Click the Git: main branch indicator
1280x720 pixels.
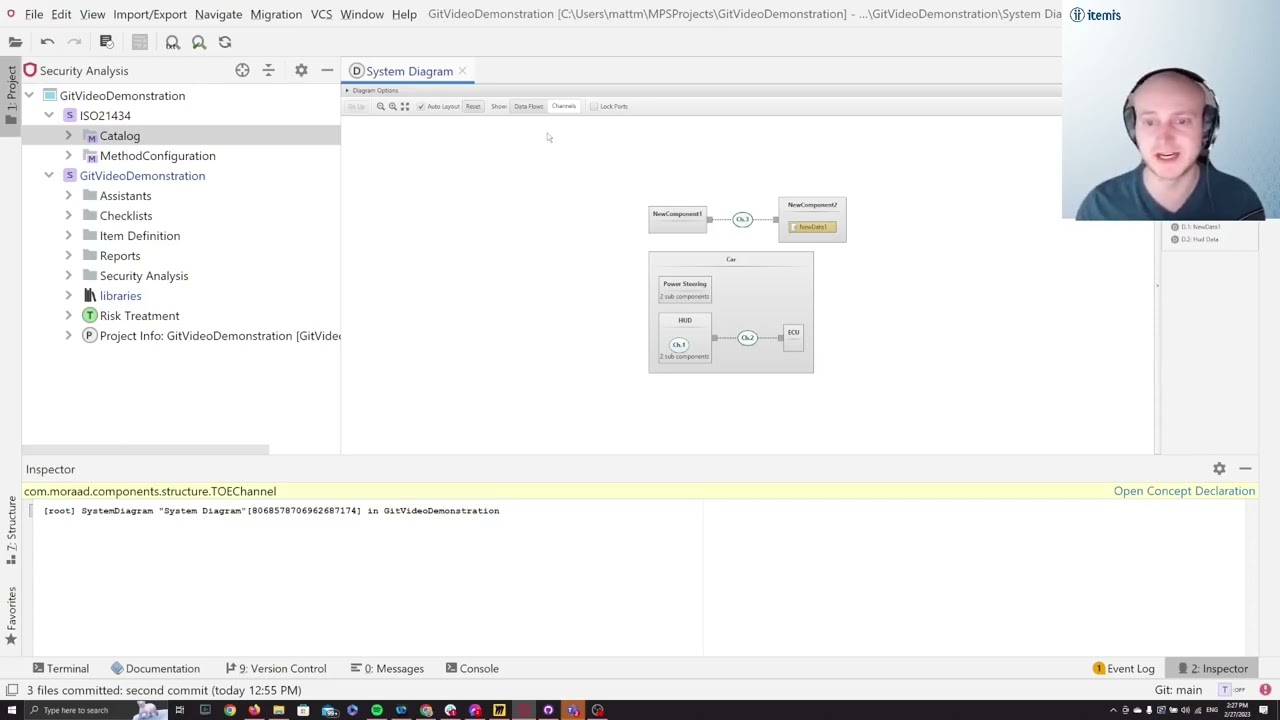click(x=1178, y=690)
